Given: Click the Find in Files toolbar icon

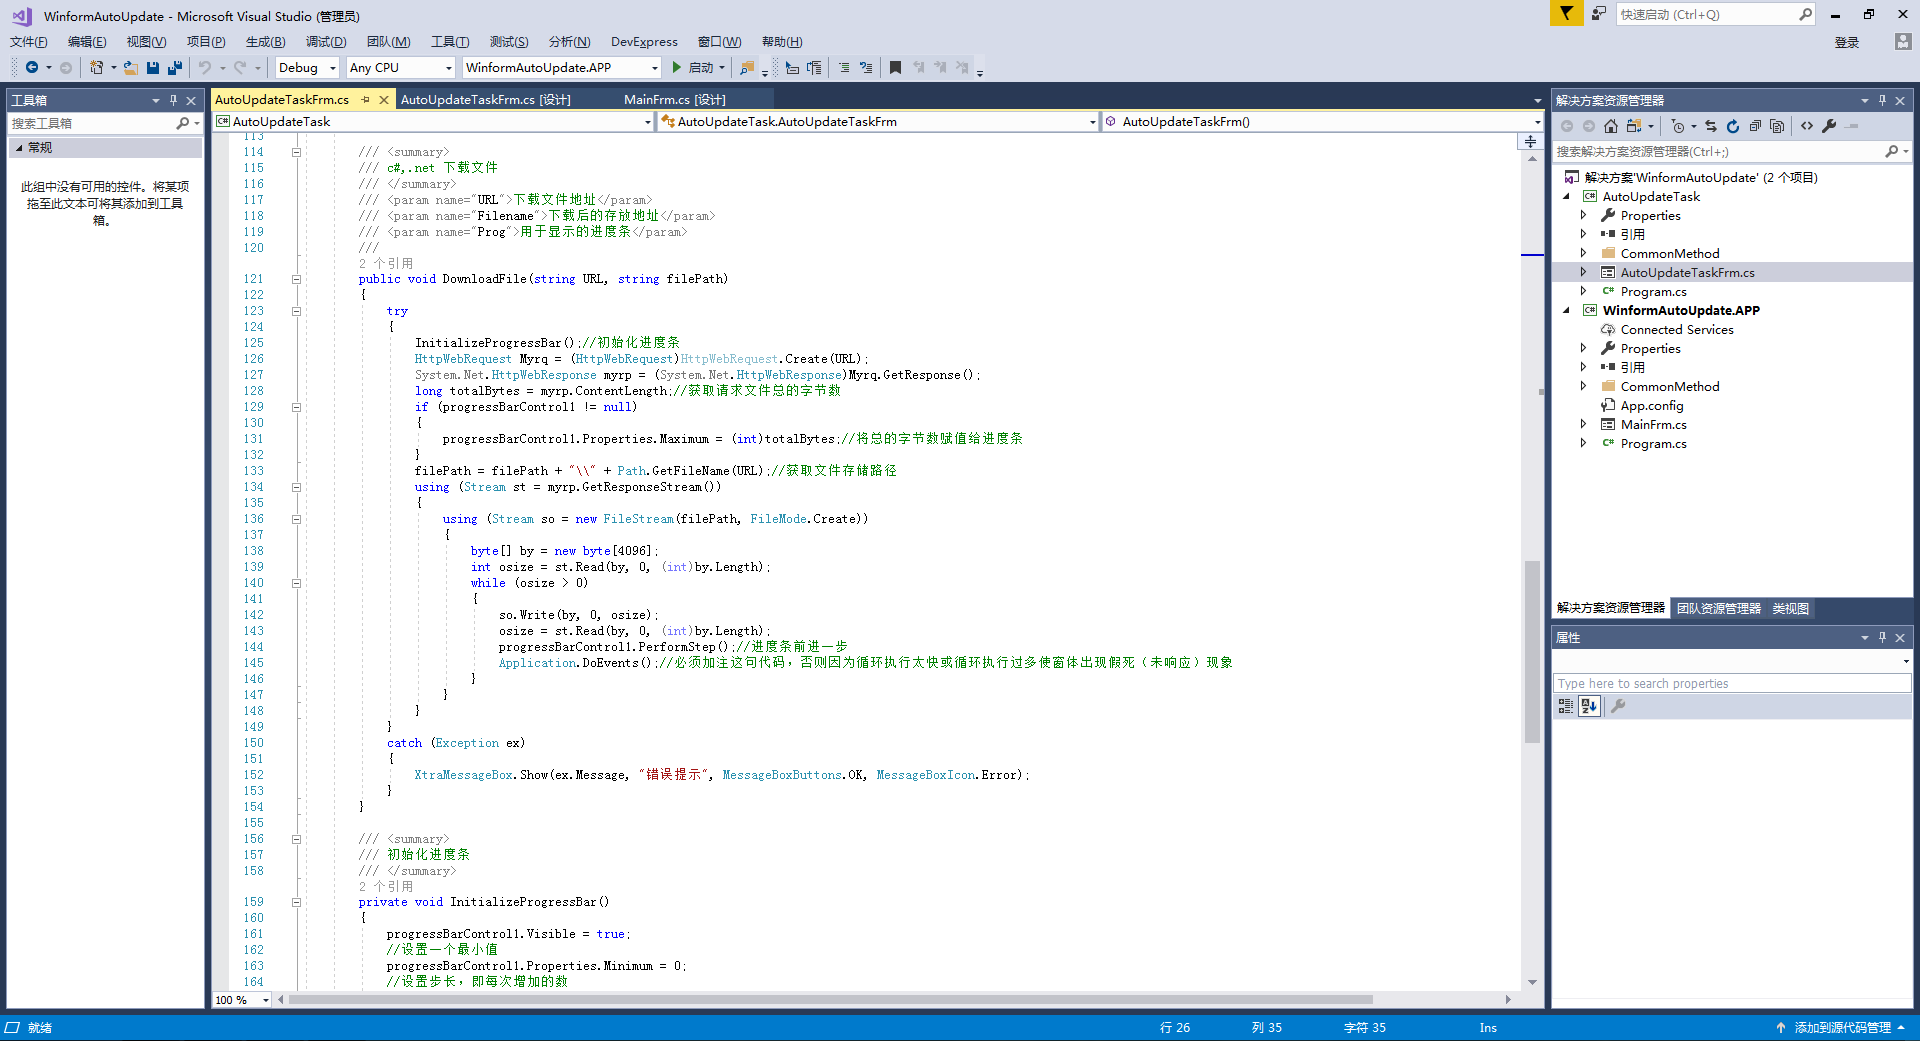Looking at the screenshot, I should pyautogui.click(x=747, y=68).
